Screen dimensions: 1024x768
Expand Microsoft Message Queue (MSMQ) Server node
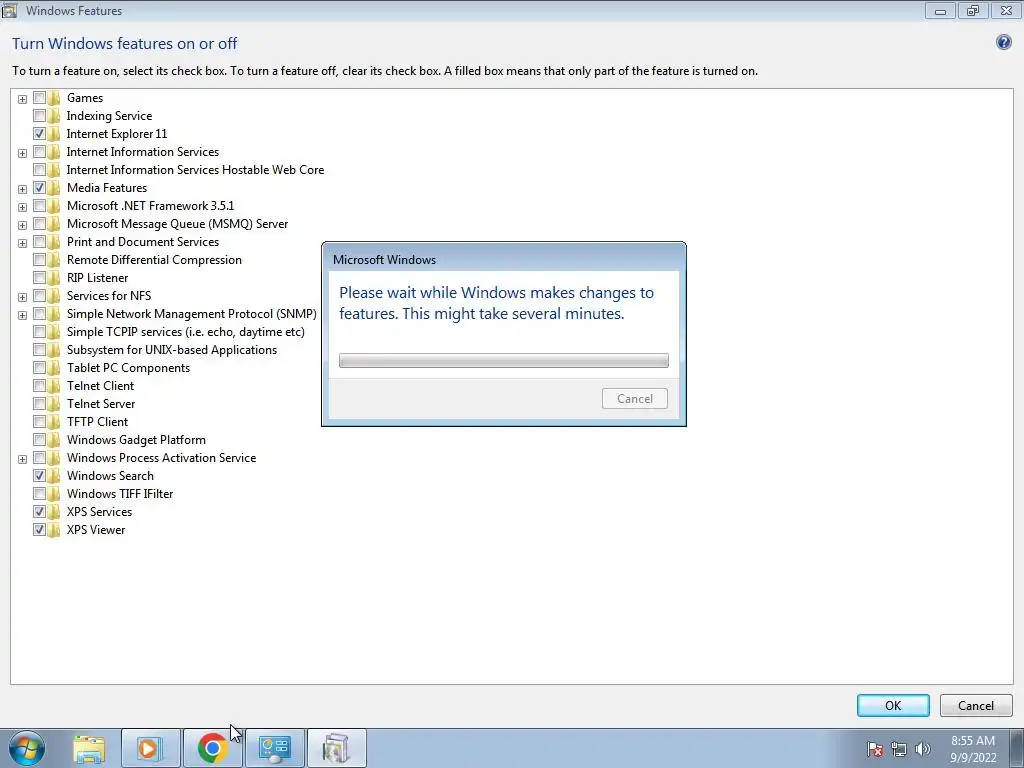[x=22, y=225]
